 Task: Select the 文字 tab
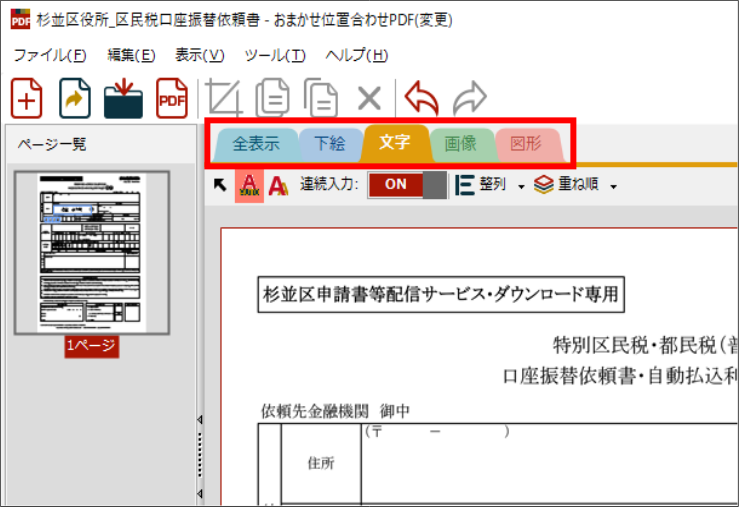pyautogui.click(x=394, y=142)
